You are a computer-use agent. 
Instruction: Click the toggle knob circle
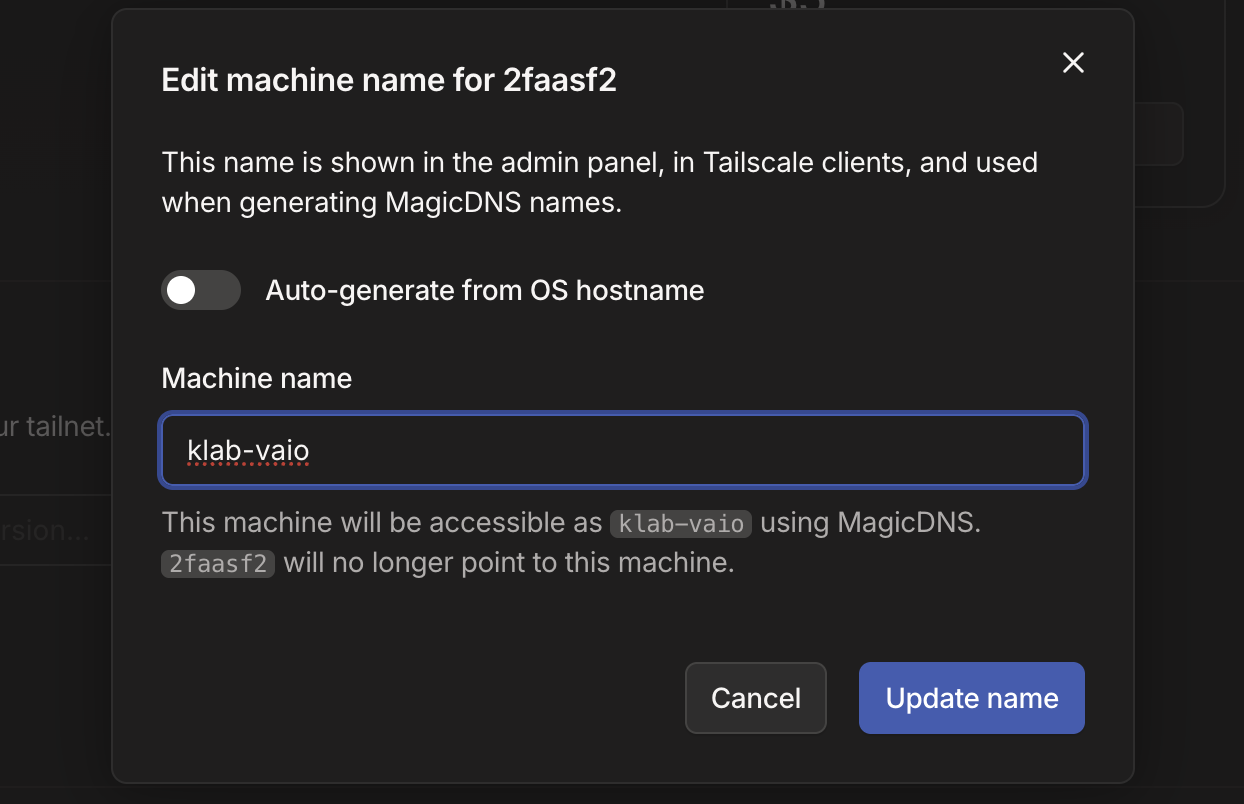181,290
